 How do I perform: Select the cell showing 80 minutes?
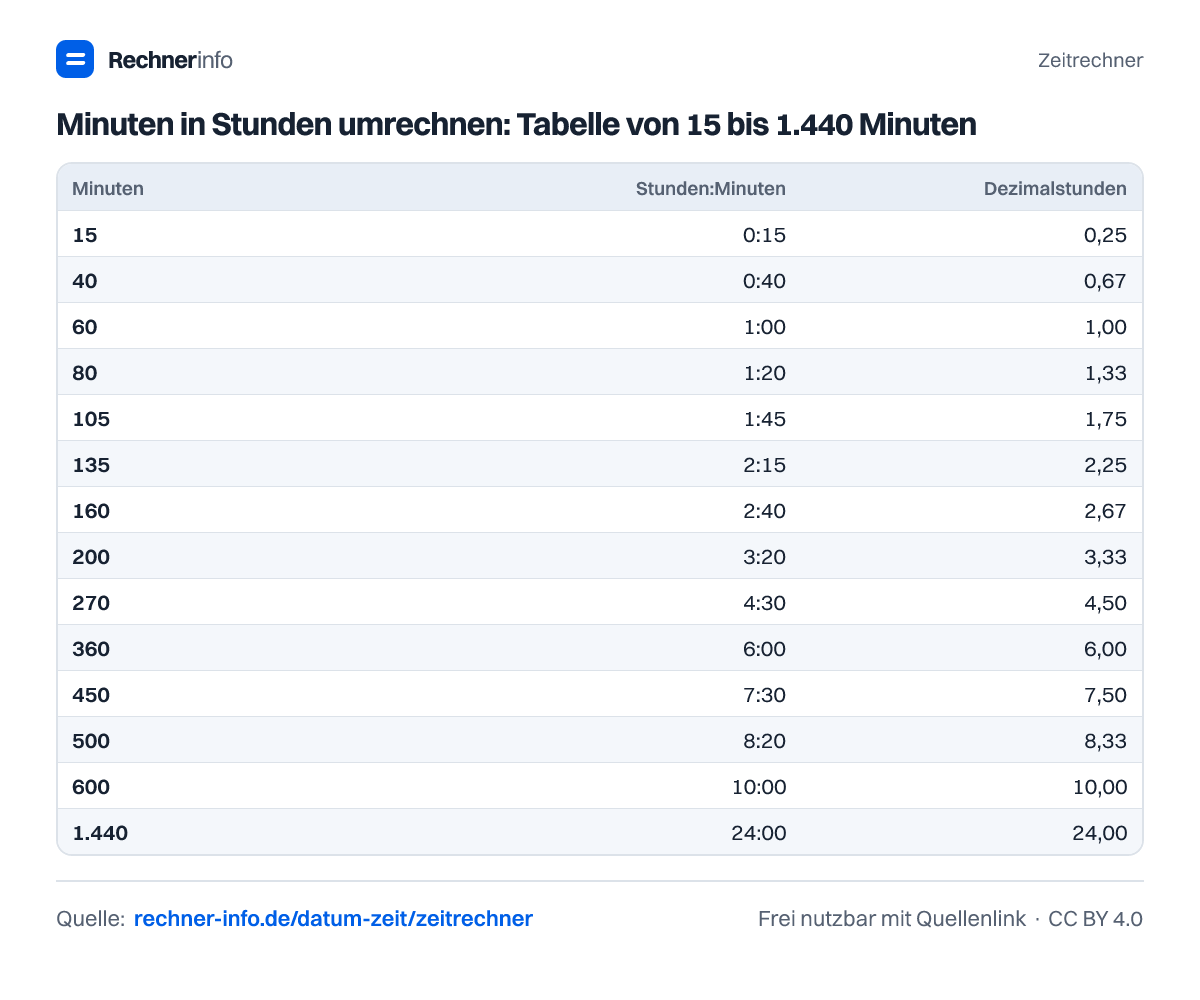85,373
